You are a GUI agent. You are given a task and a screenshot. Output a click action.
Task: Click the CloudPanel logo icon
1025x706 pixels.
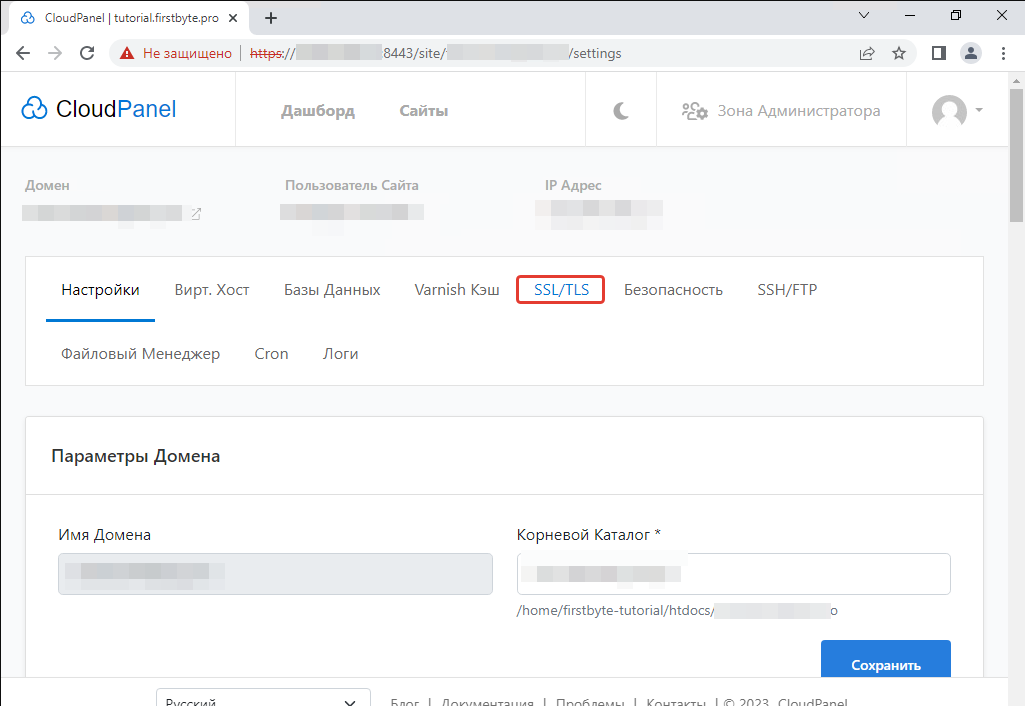34,108
